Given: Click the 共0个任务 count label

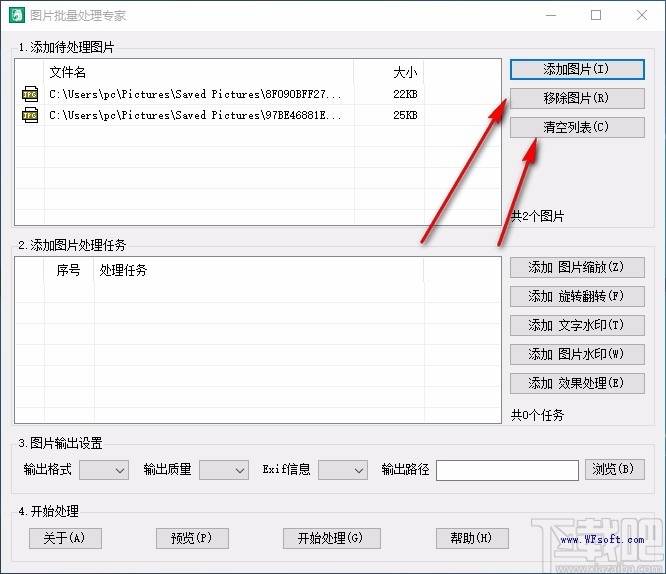Looking at the screenshot, I should click(537, 415).
